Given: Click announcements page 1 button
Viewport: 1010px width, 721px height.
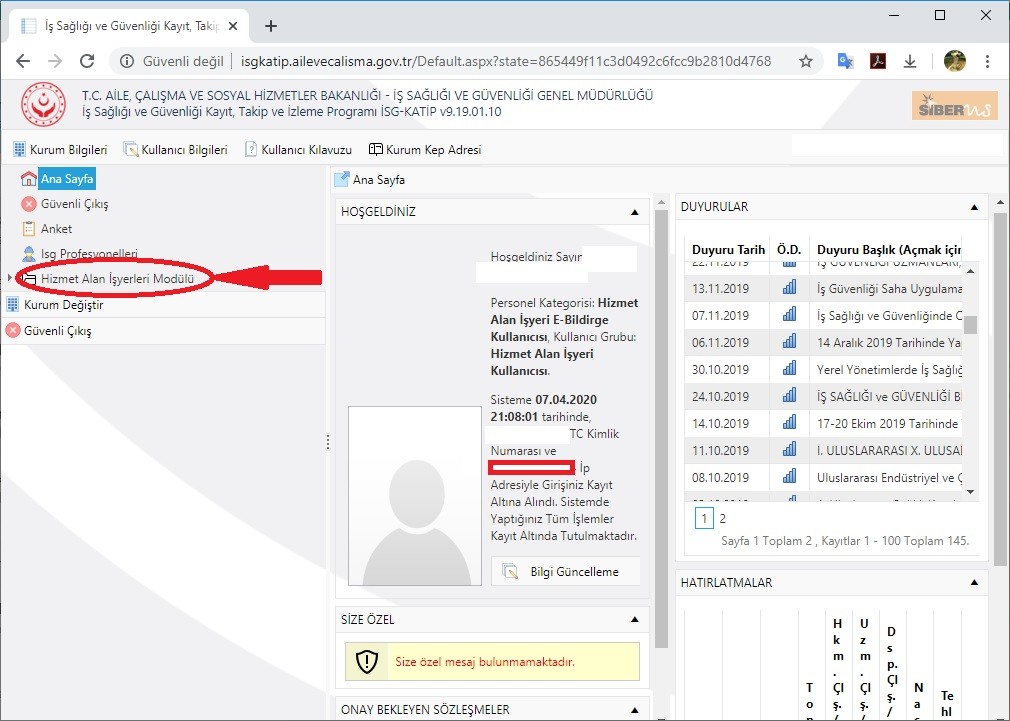Looking at the screenshot, I should (x=704, y=519).
